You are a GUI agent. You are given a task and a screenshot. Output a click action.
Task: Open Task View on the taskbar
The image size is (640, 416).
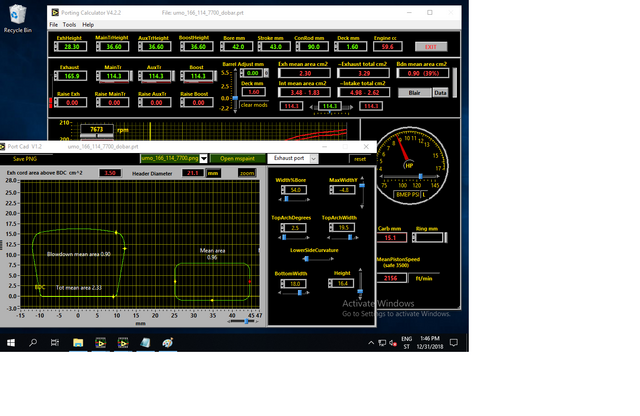pos(55,343)
